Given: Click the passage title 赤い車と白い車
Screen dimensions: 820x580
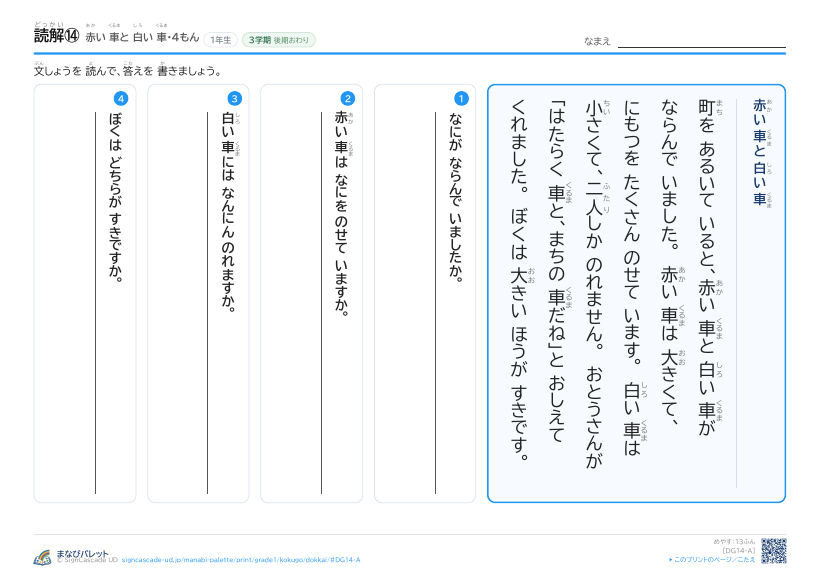Looking at the screenshot, I should click(x=759, y=152).
